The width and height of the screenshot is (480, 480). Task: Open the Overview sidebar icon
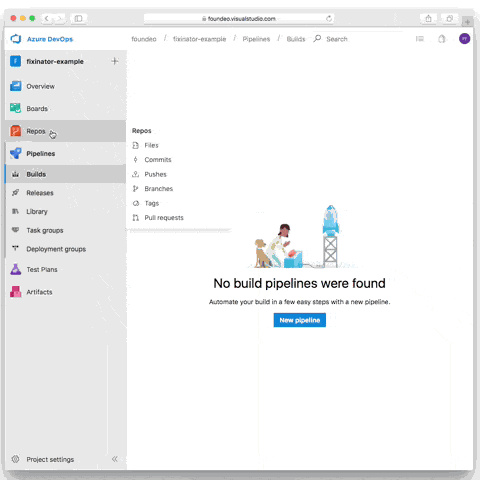pos(15,86)
